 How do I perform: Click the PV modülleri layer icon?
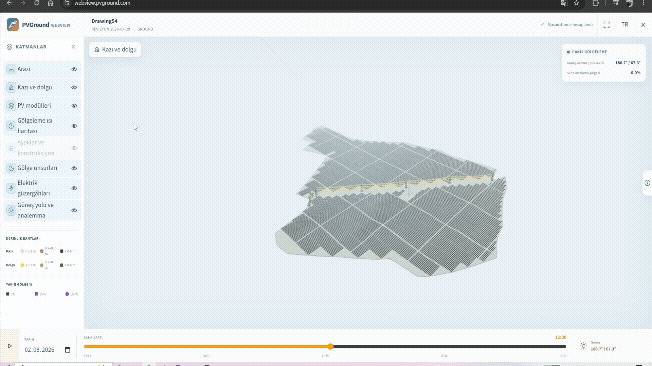(x=11, y=106)
